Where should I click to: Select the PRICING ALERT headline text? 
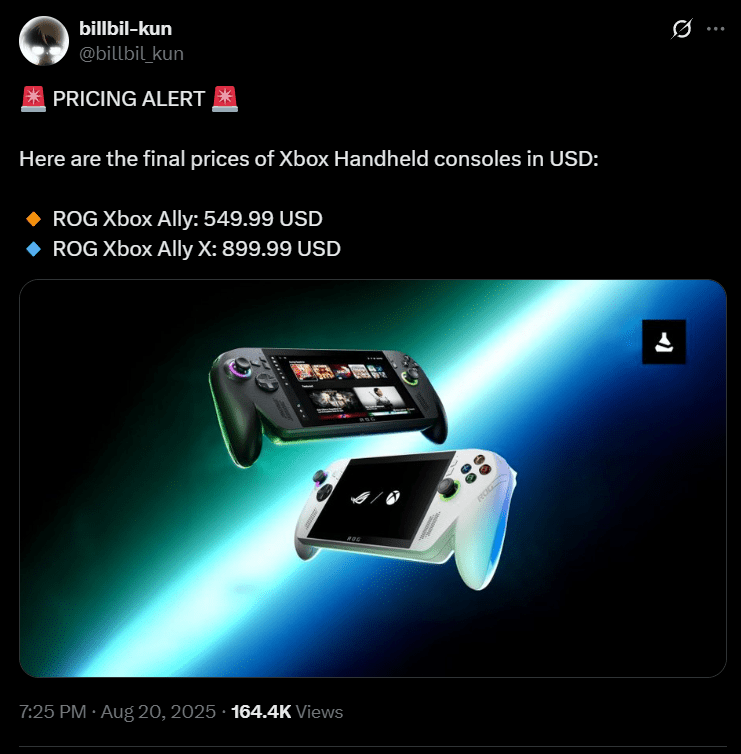(x=129, y=99)
